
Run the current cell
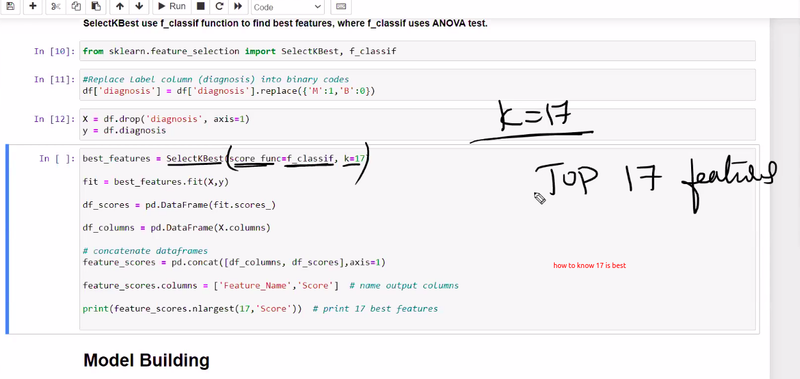pyautogui.click(x=172, y=6)
